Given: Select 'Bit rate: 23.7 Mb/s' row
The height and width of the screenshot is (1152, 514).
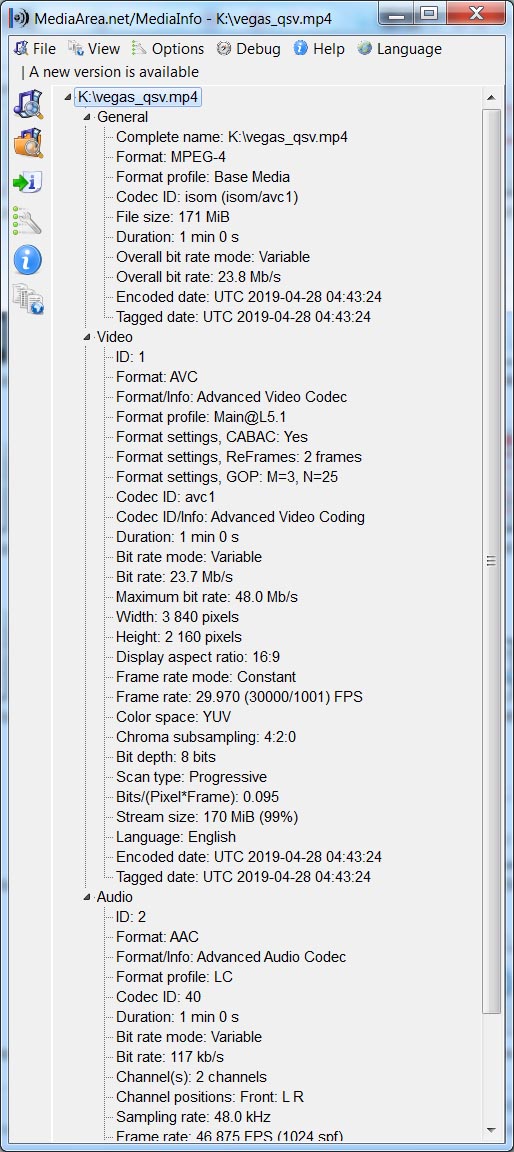Looking at the screenshot, I should (x=175, y=577).
